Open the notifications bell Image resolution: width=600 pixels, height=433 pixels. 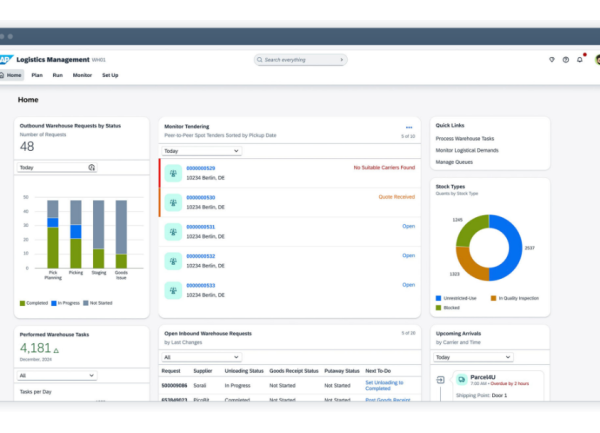click(579, 59)
